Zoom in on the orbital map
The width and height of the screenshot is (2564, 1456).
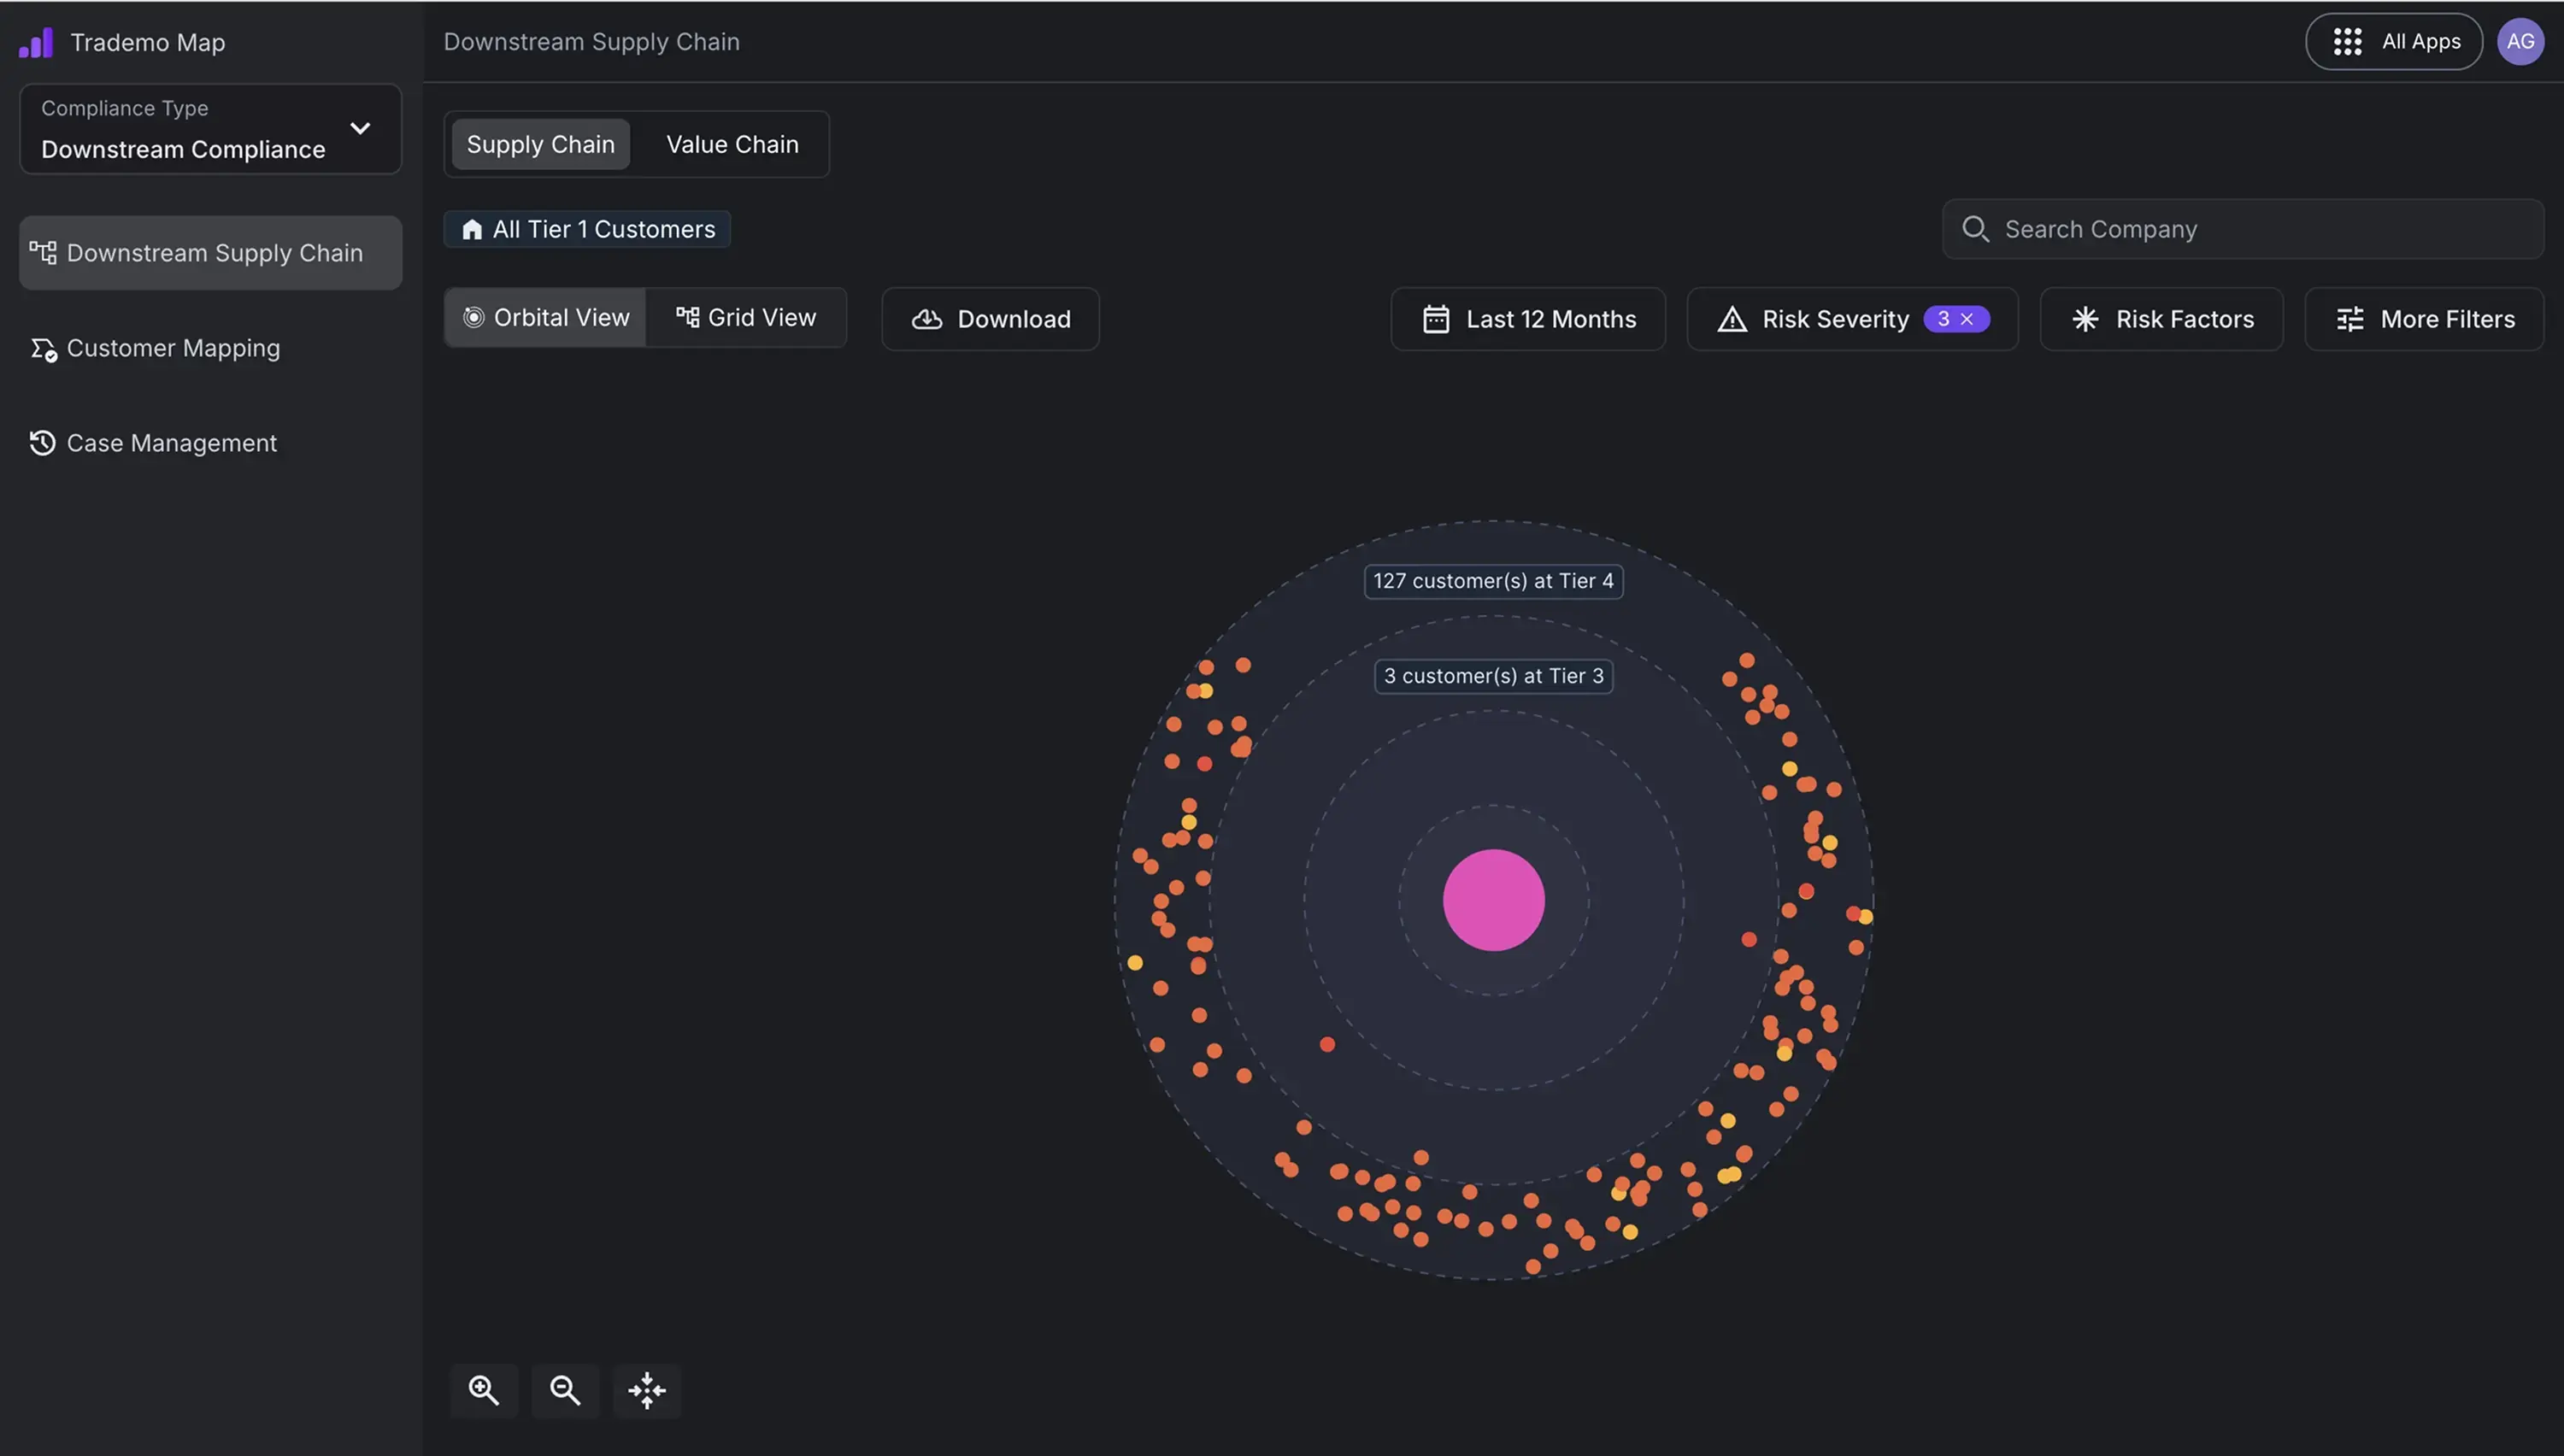[484, 1390]
